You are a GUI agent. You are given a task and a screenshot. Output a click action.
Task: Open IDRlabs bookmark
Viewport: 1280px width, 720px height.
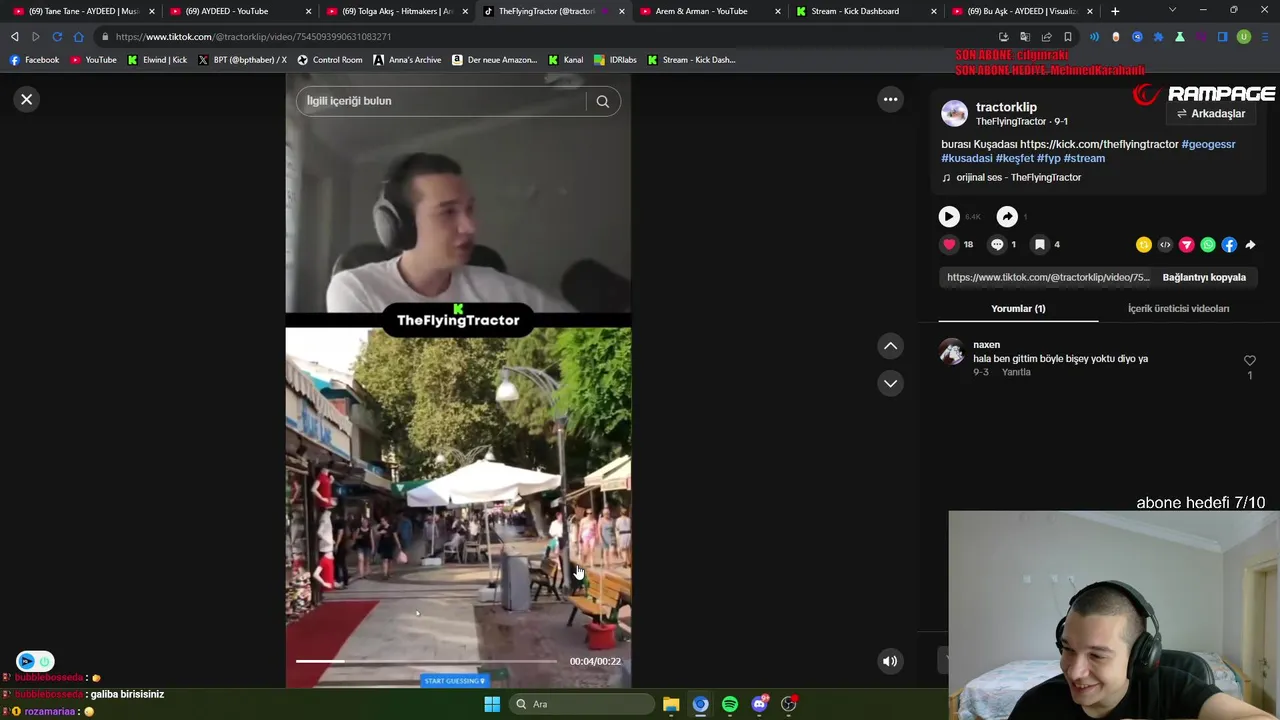click(614, 60)
